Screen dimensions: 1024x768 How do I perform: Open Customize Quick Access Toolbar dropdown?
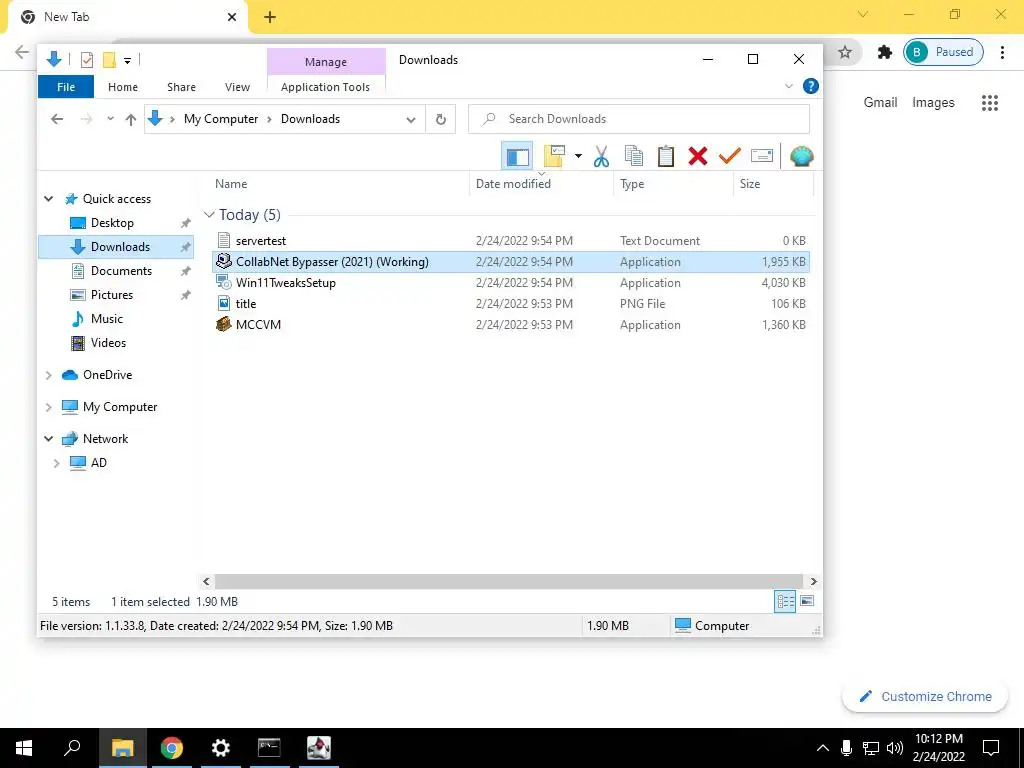[x=128, y=61]
